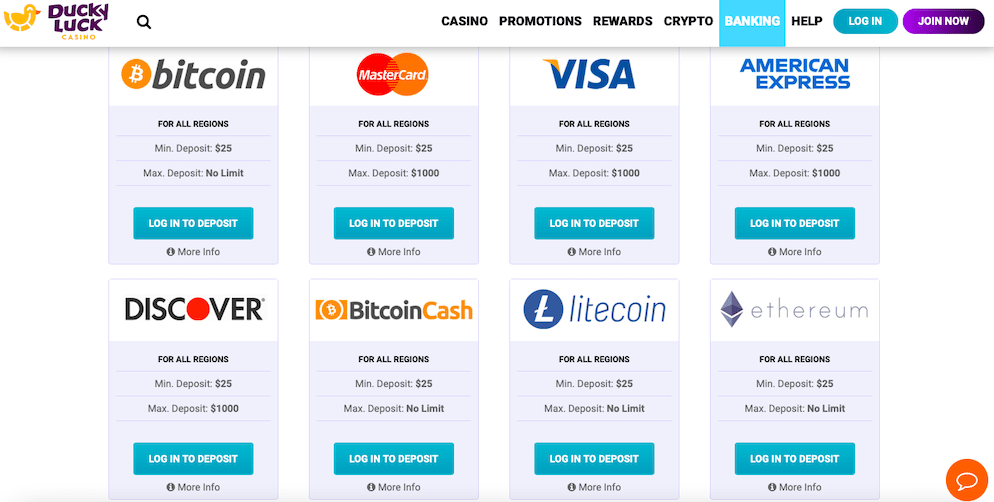Image resolution: width=994 pixels, height=502 pixels.
Task: Click the Bitcoin logo card
Action: [193, 74]
